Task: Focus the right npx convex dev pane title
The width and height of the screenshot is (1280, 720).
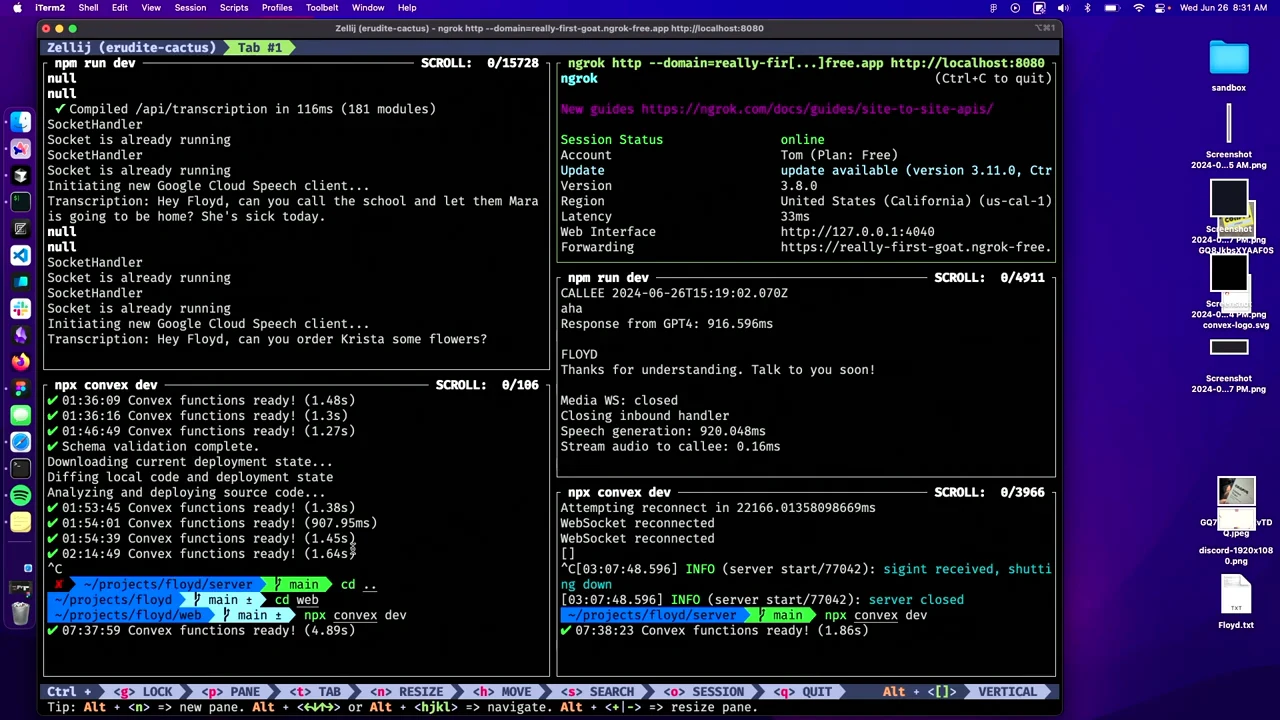Action: coord(619,492)
